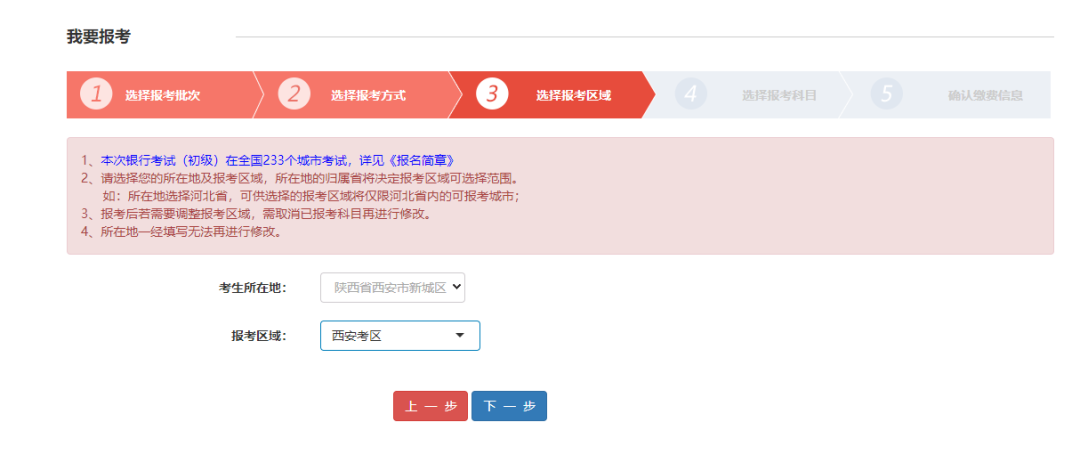Image resolution: width=1080 pixels, height=471 pixels.
Task: Open the 考生所在地 dropdown
Action: 393,288
